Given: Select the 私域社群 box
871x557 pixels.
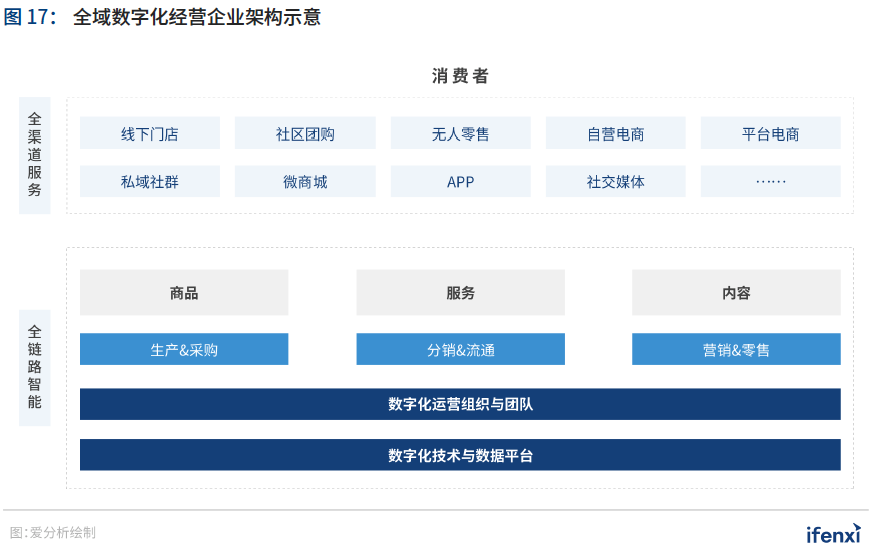Looking at the screenshot, I should click(x=150, y=182).
